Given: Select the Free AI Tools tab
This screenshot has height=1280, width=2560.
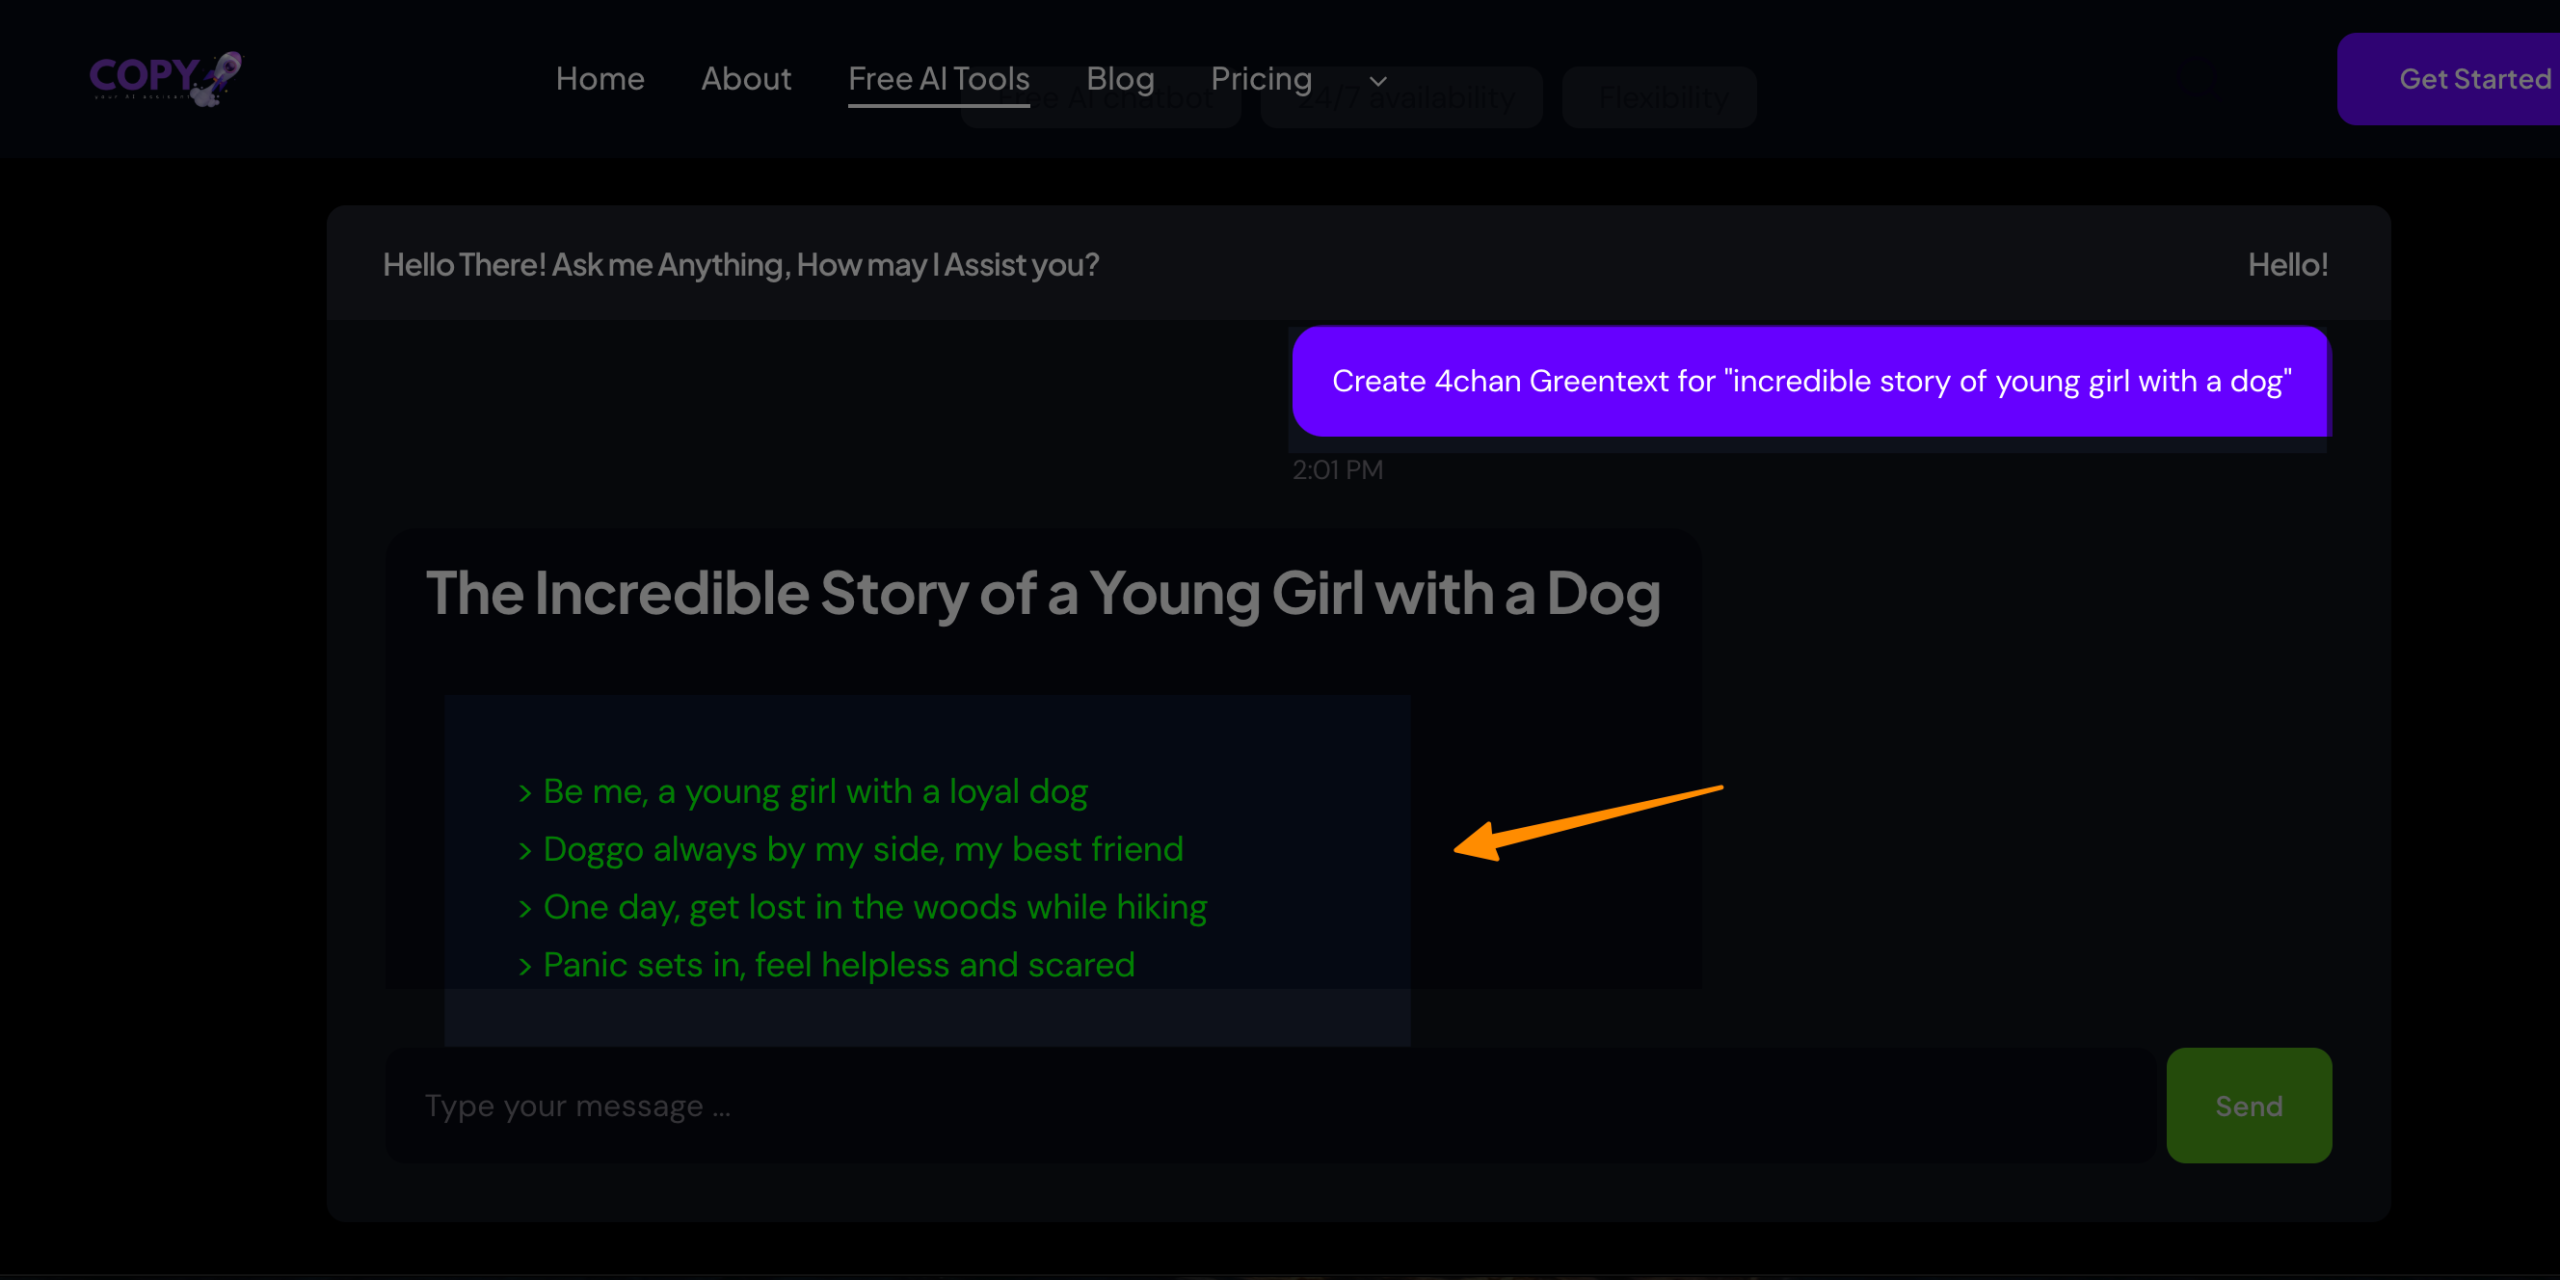Looking at the screenshot, I should tap(938, 79).
